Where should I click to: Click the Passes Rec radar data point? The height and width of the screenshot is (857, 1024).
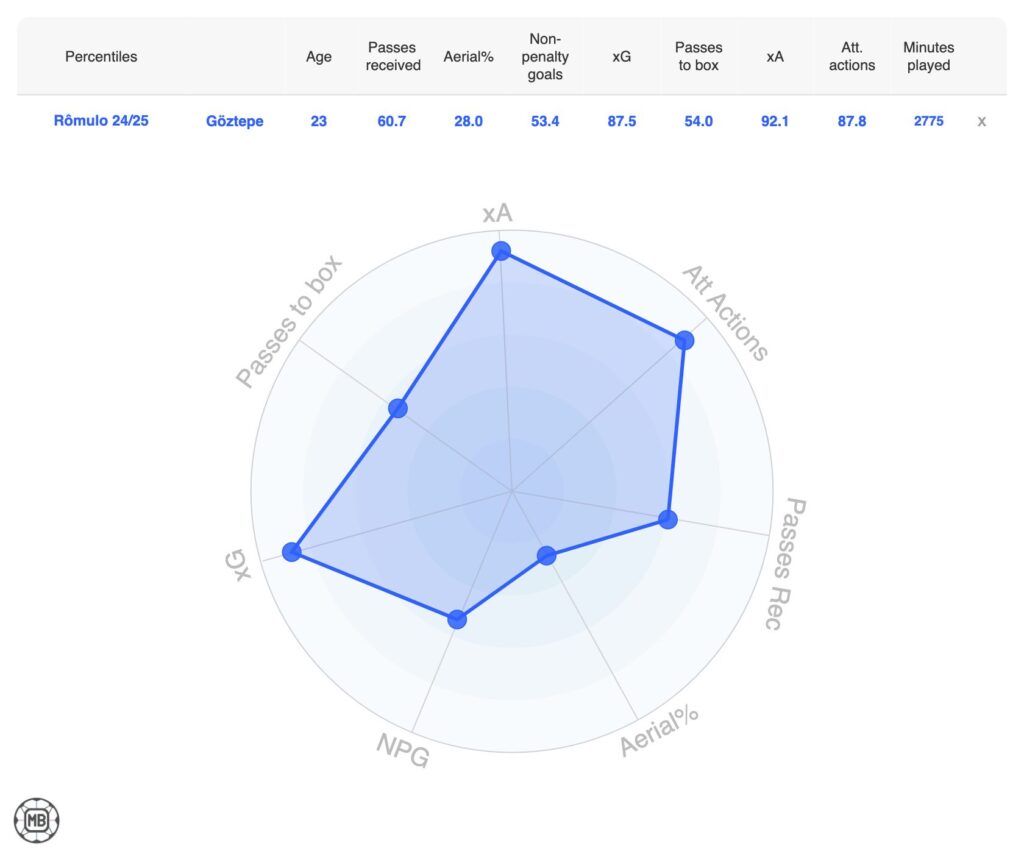[667, 520]
